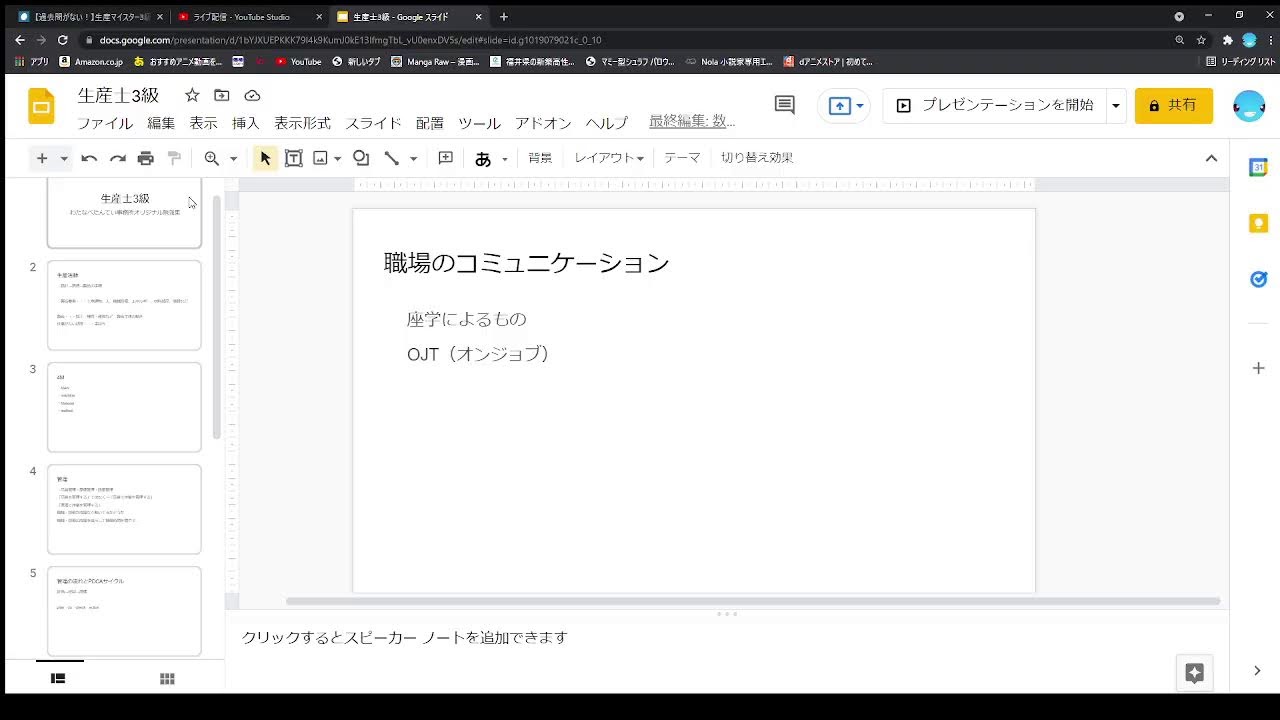Switch to the ライブ配信 YouTube Studio tab

[248, 16]
